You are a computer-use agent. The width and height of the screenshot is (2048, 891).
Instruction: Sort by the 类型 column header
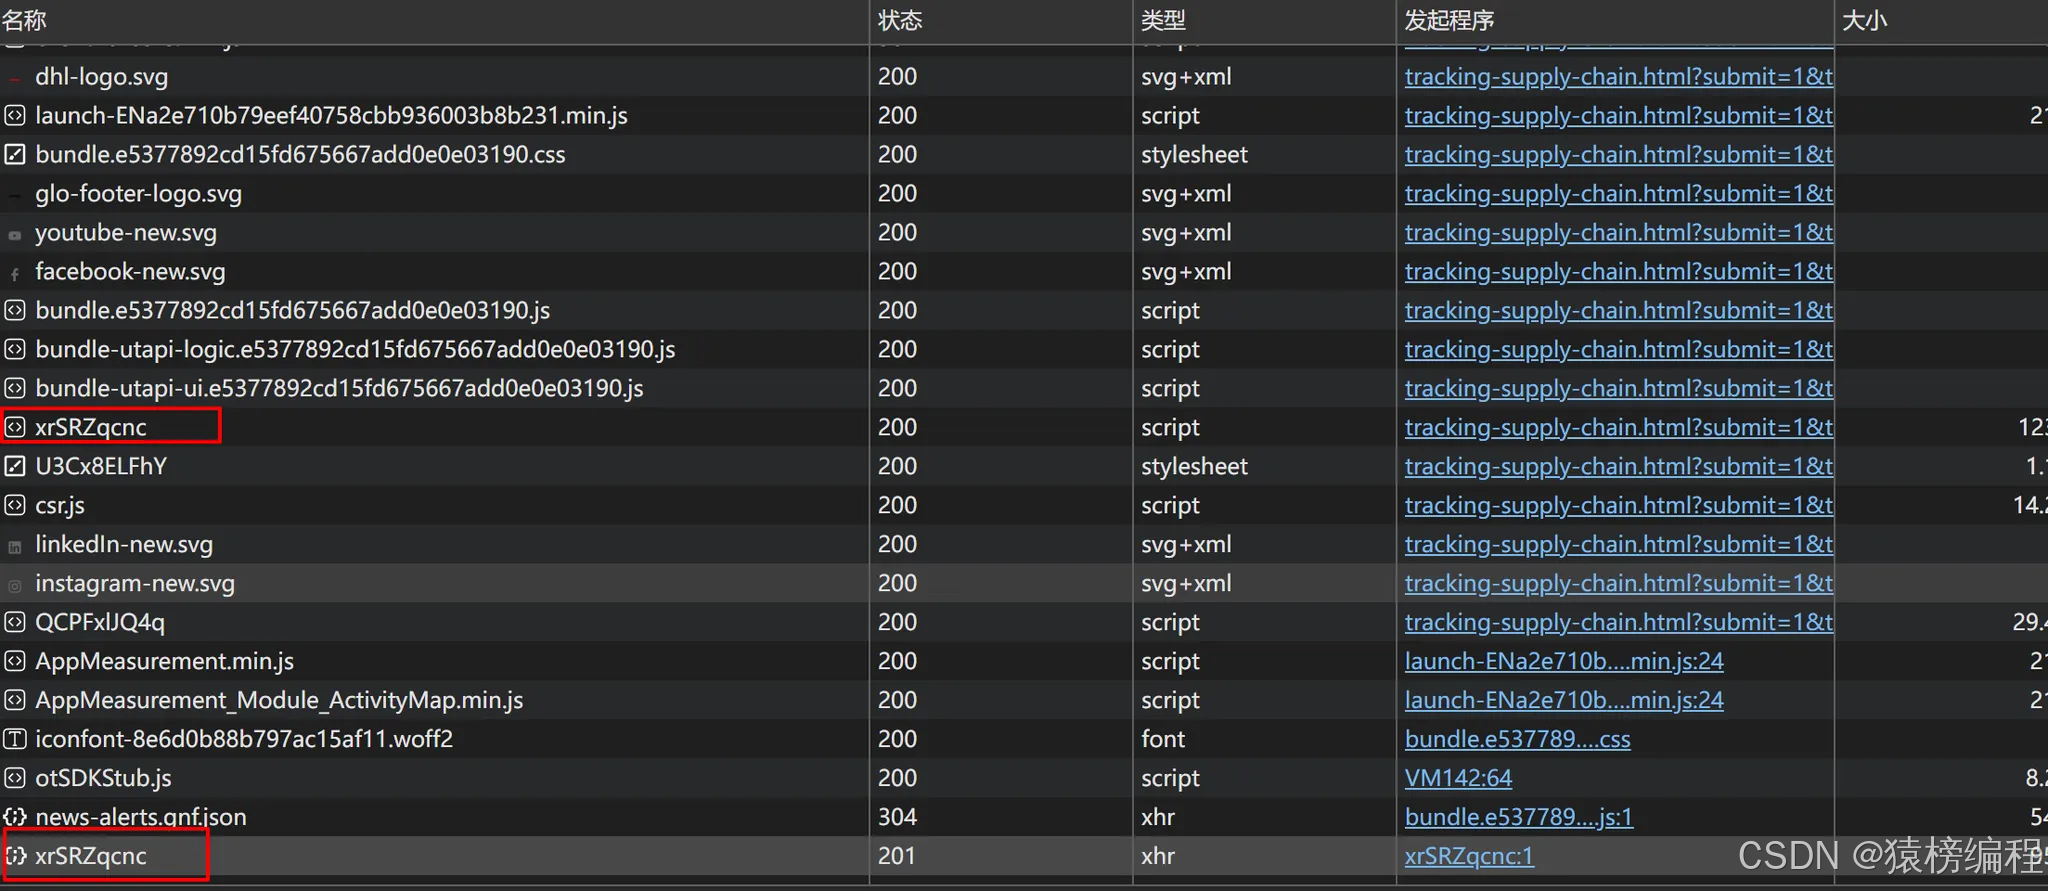1163,20
